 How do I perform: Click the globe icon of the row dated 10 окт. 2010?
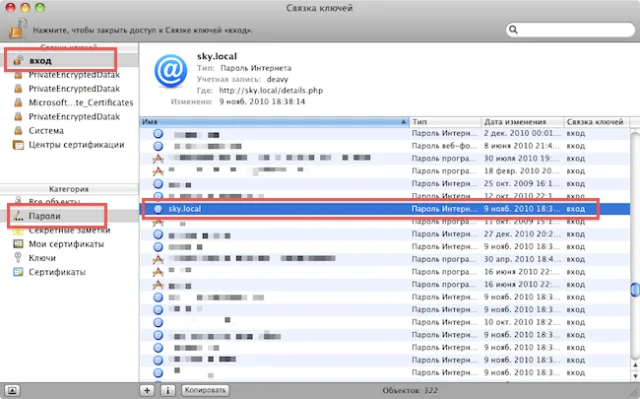(x=158, y=322)
